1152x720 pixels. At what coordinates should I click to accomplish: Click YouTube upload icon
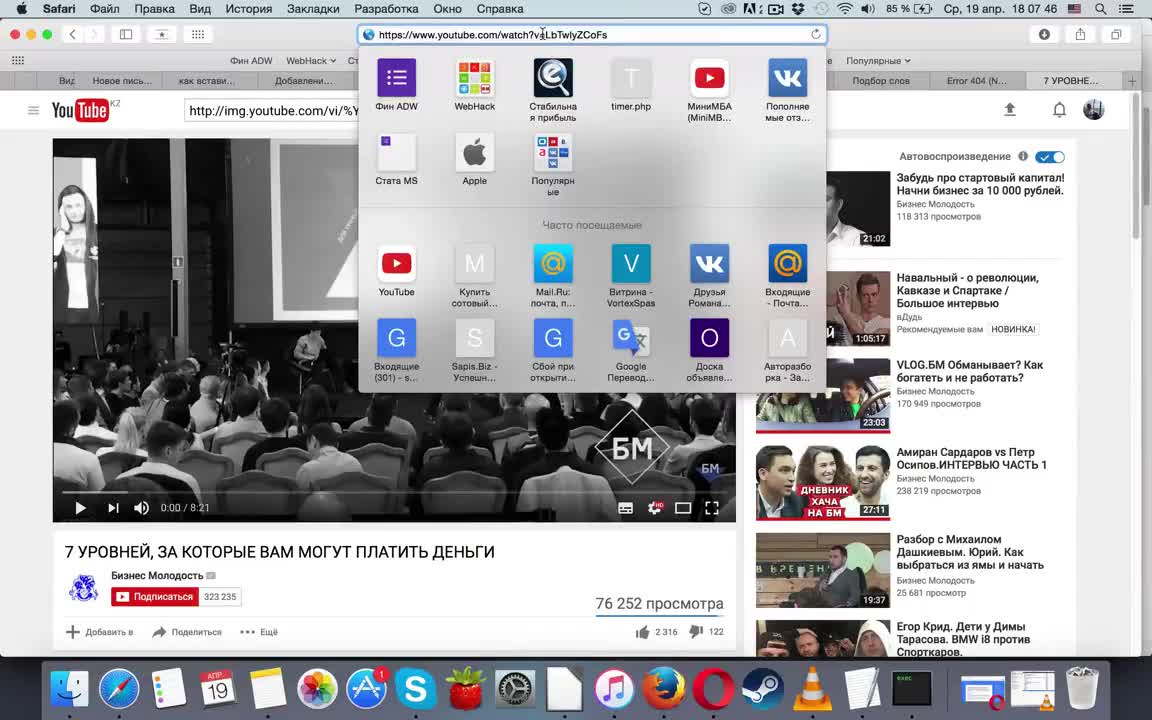point(1010,110)
